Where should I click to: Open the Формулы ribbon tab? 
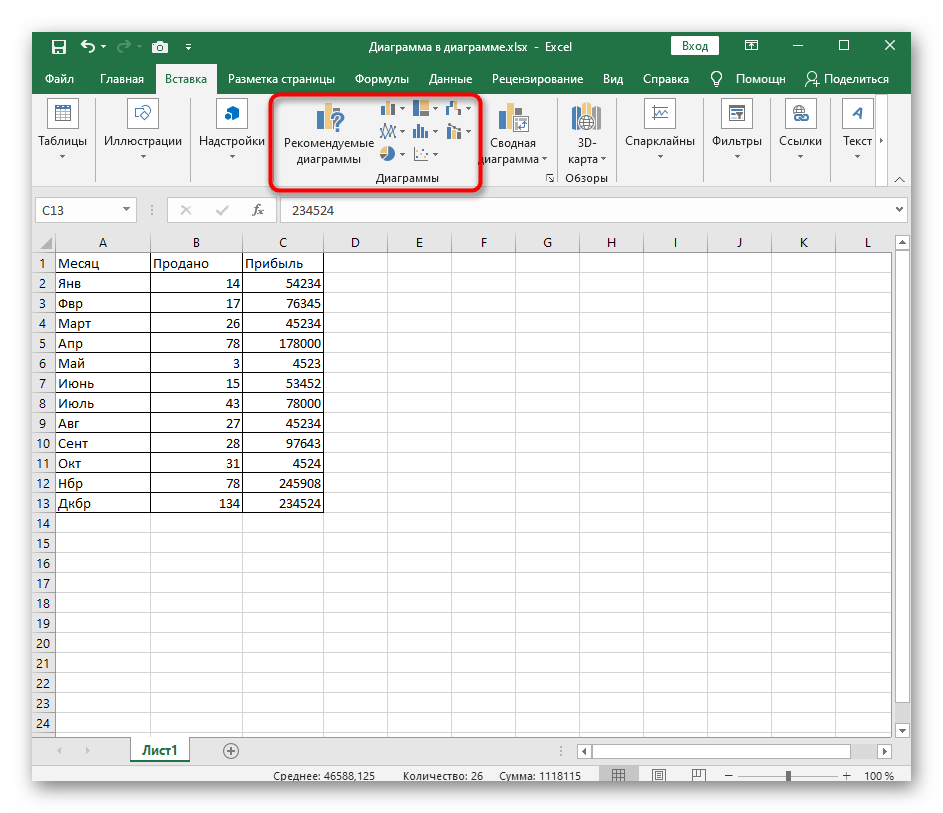pyautogui.click(x=381, y=79)
